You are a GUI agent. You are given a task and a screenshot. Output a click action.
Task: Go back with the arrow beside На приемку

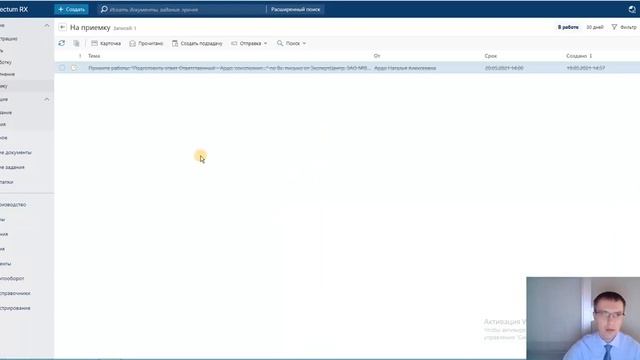(62, 27)
